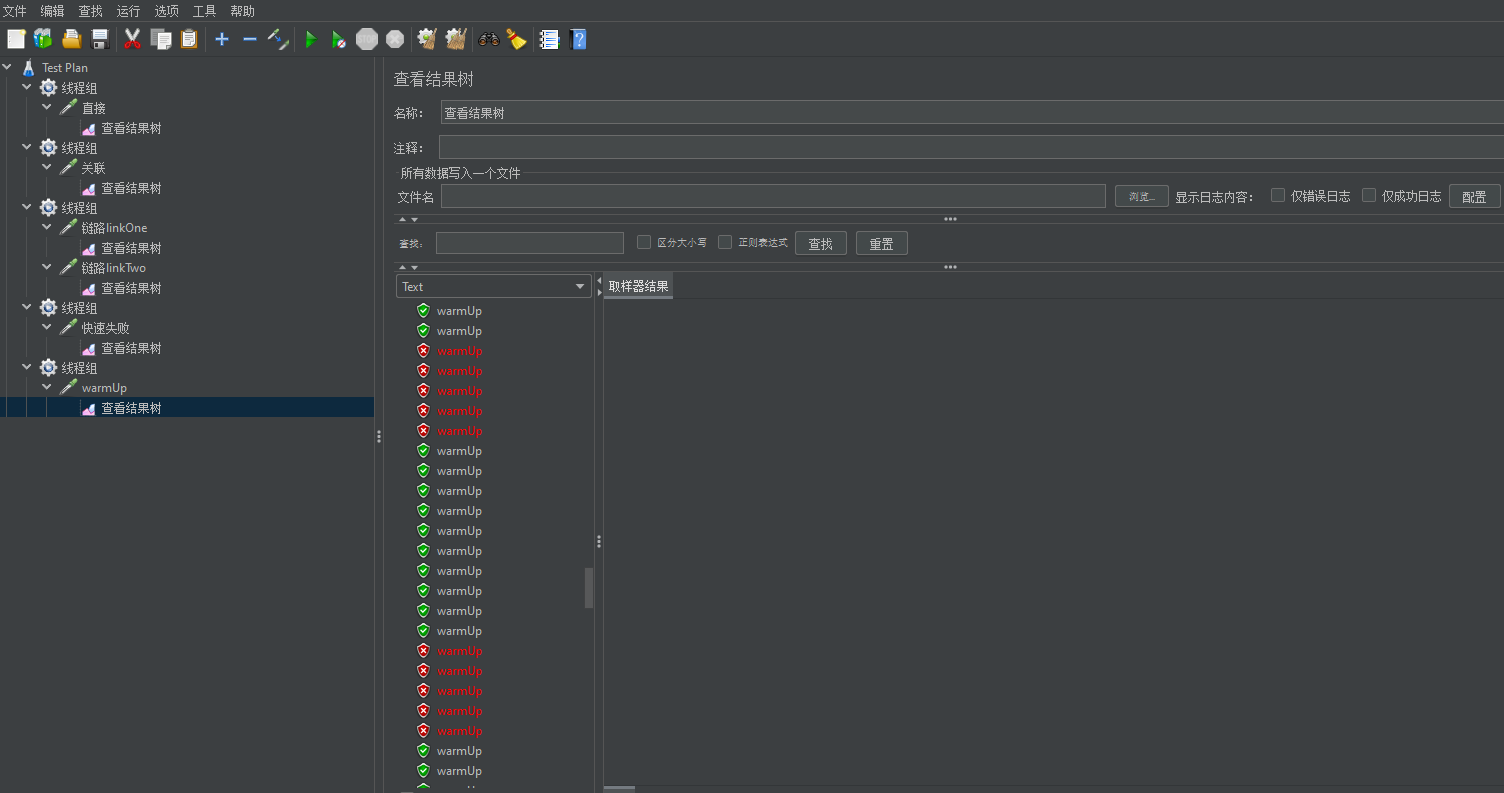Switch to the 取样器结果 tab
The height and width of the screenshot is (793, 1504).
click(x=638, y=287)
